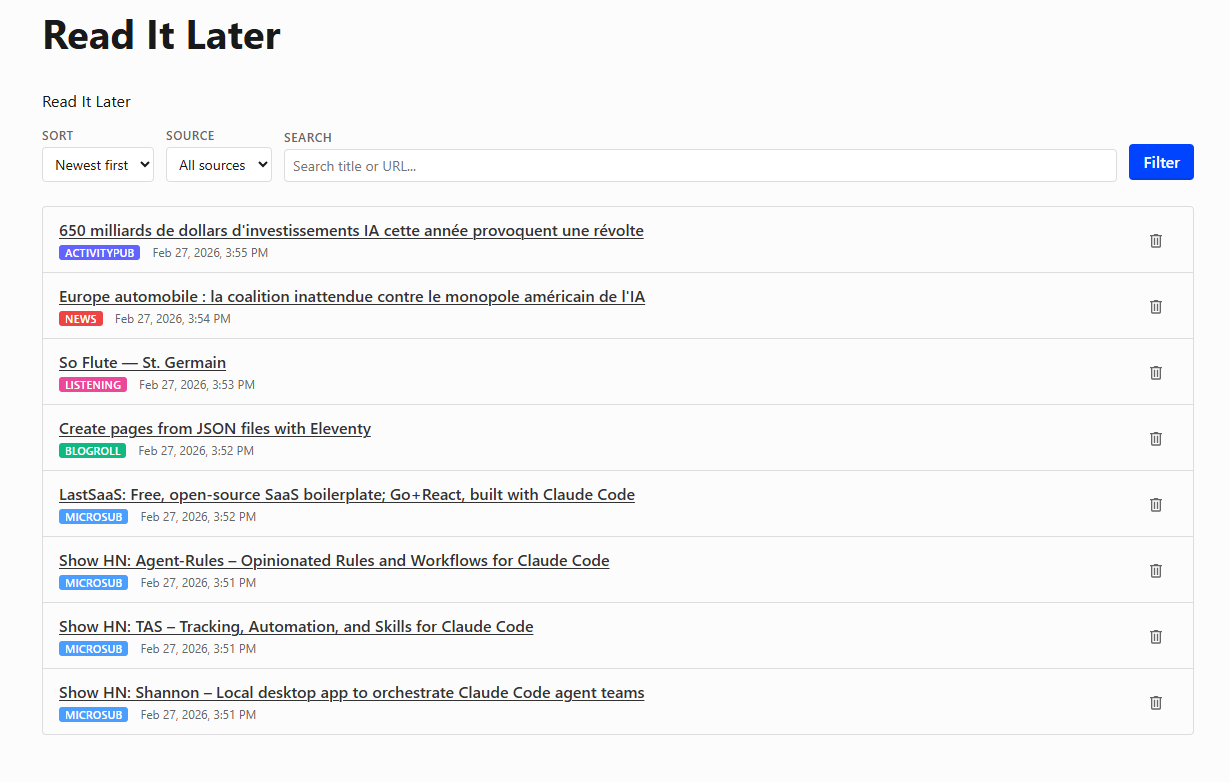Delete the TAS tracking article
The width and height of the screenshot is (1230, 782).
pos(1155,636)
